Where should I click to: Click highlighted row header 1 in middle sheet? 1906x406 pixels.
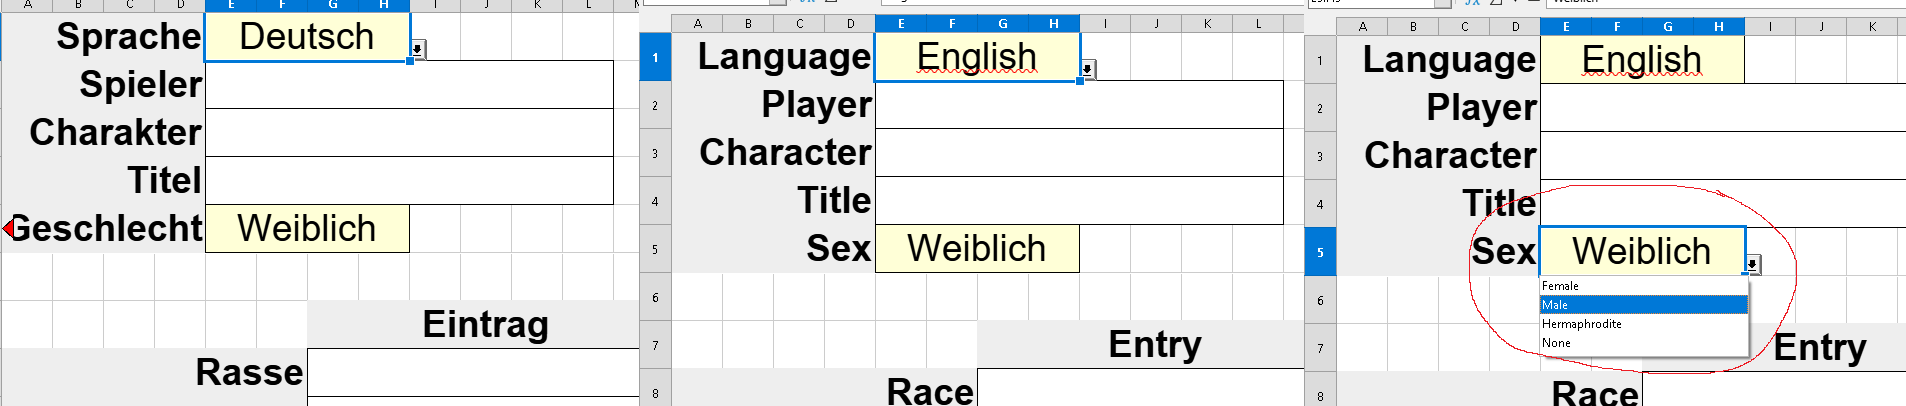[655, 57]
